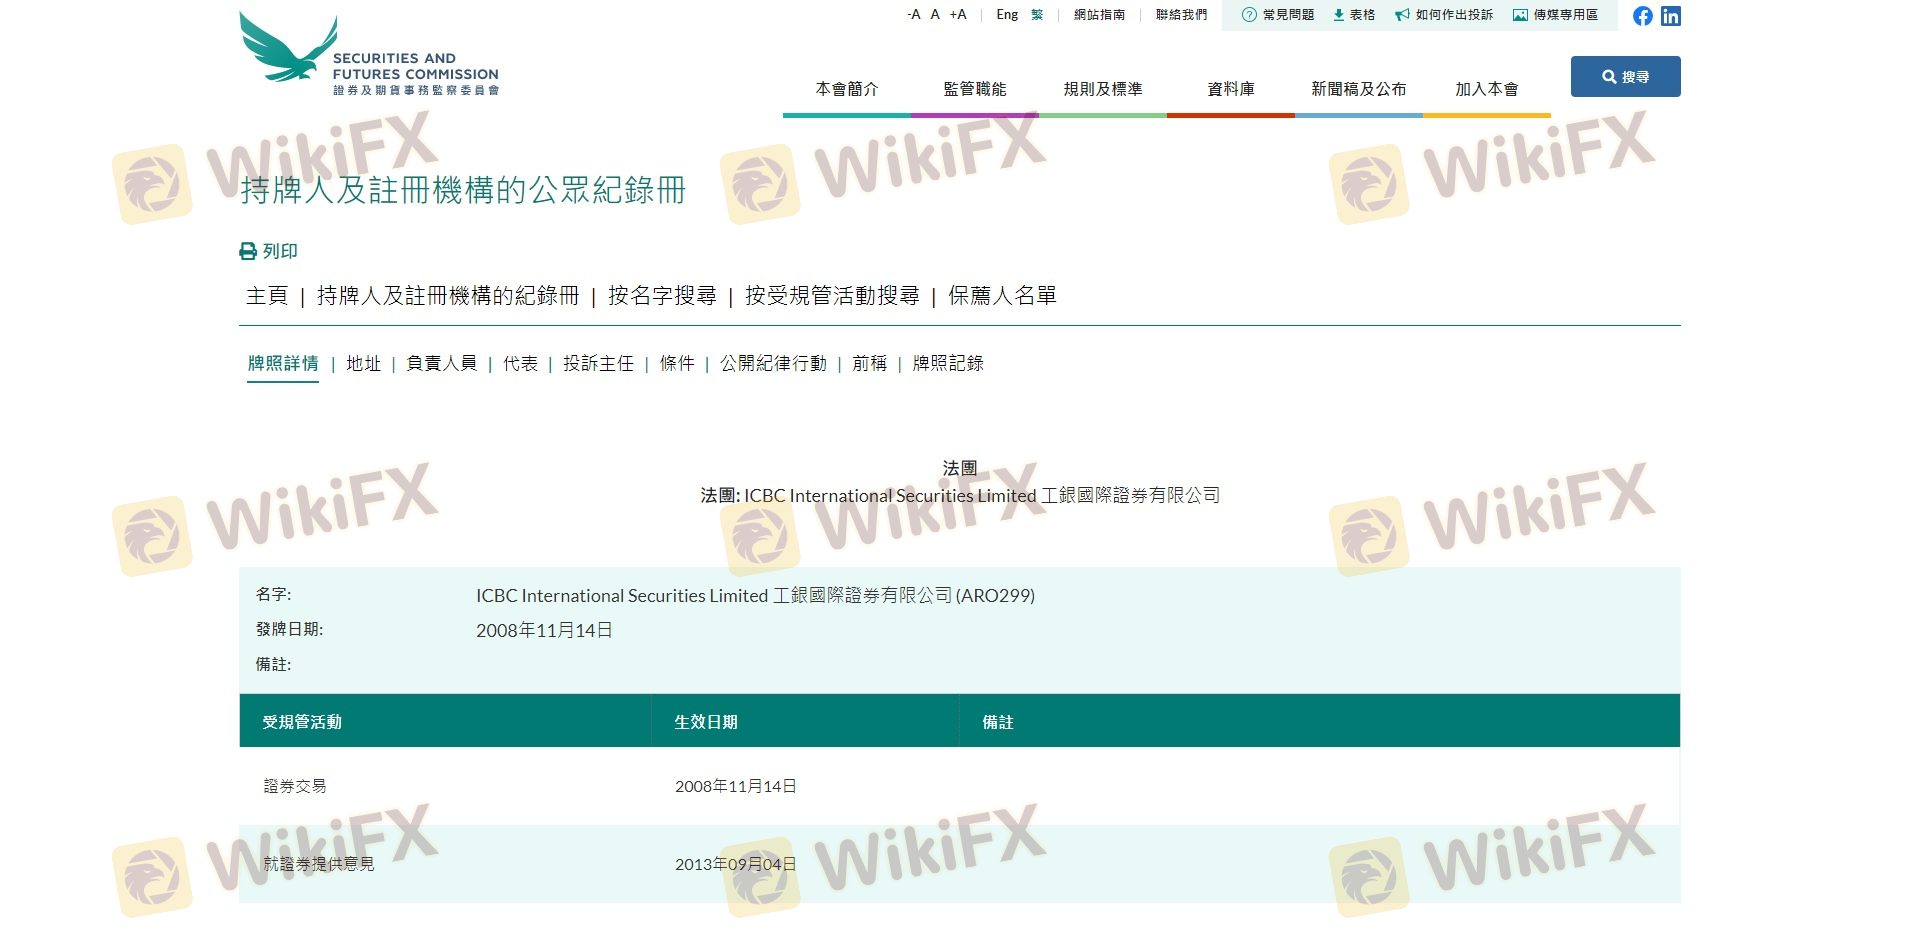Switch language to Eng
This screenshot has height=937, width=1920.
click(1007, 15)
